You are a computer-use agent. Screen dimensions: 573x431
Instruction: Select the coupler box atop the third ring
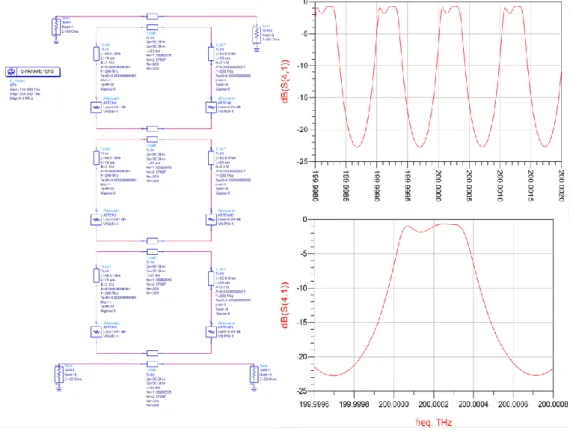point(152,252)
